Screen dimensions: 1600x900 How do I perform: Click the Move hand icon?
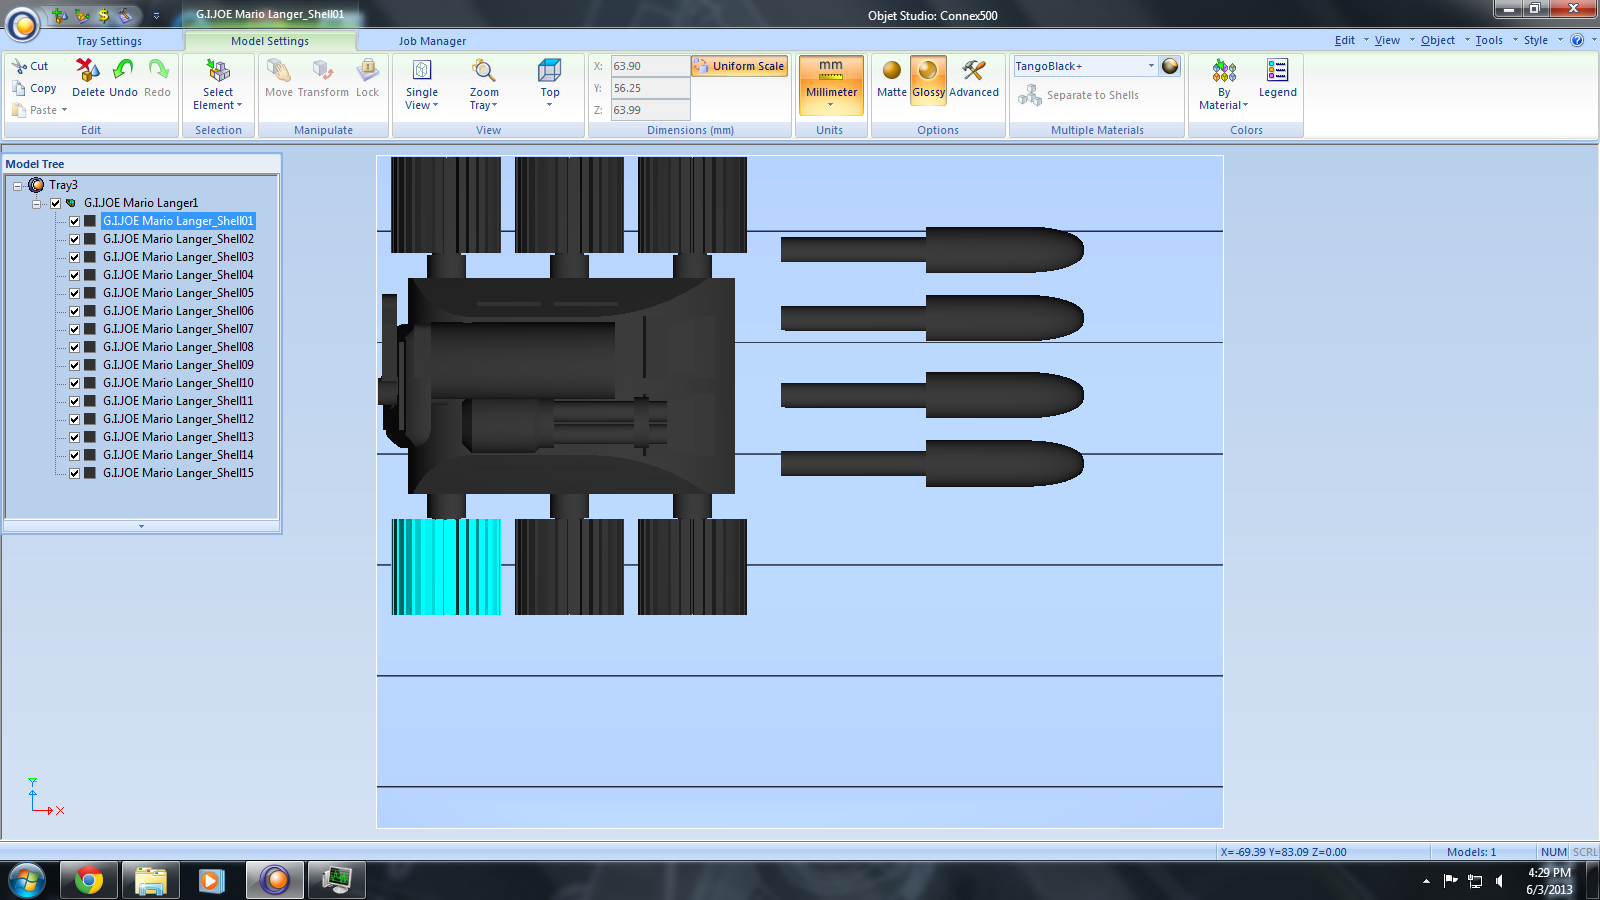pyautogui.click(x=279, y=69)
